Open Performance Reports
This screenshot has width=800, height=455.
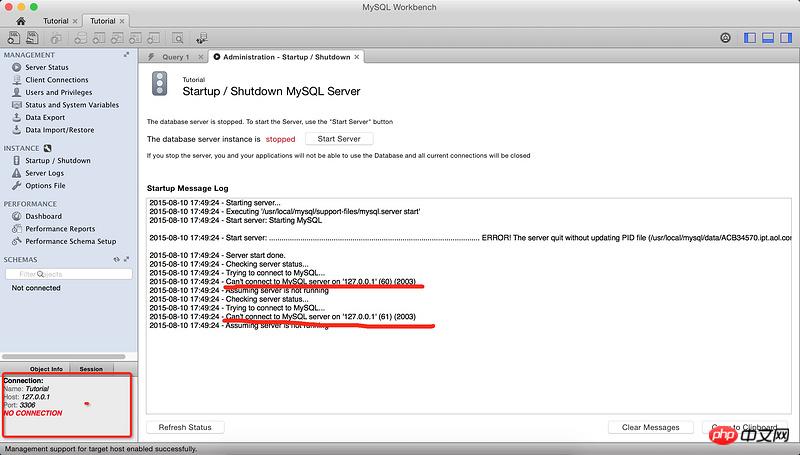60,229
